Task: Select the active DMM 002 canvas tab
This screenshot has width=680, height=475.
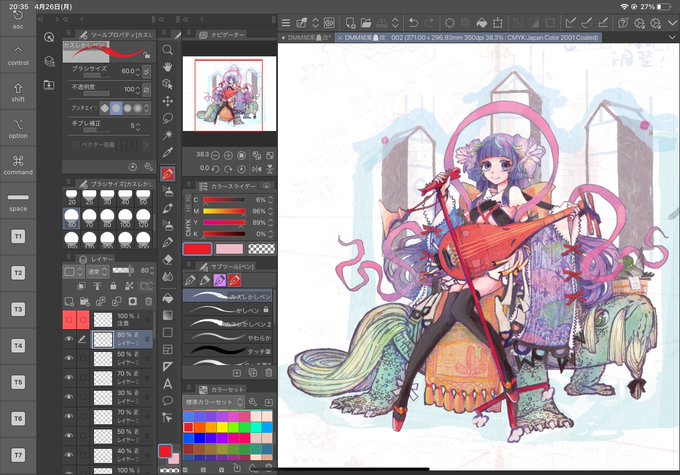Action: (468, 38)
